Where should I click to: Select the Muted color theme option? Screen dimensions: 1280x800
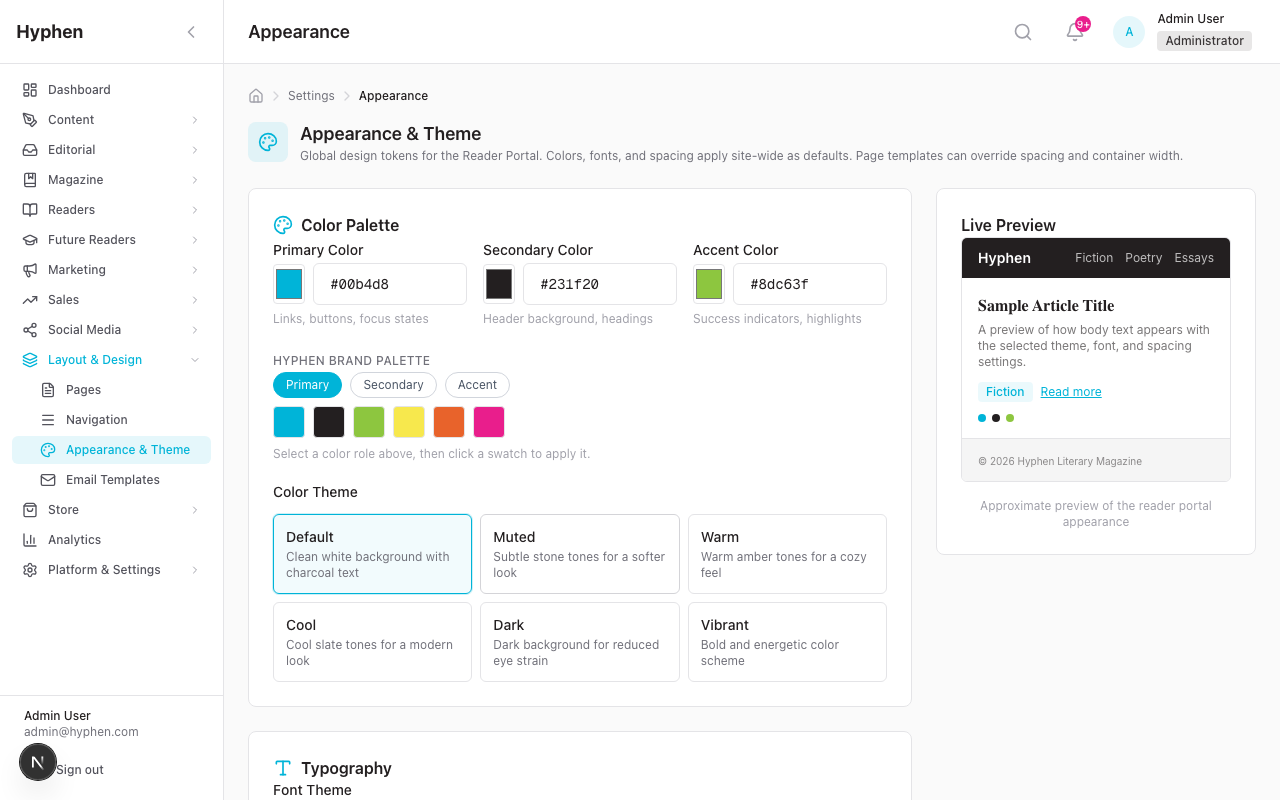point(580,554)
